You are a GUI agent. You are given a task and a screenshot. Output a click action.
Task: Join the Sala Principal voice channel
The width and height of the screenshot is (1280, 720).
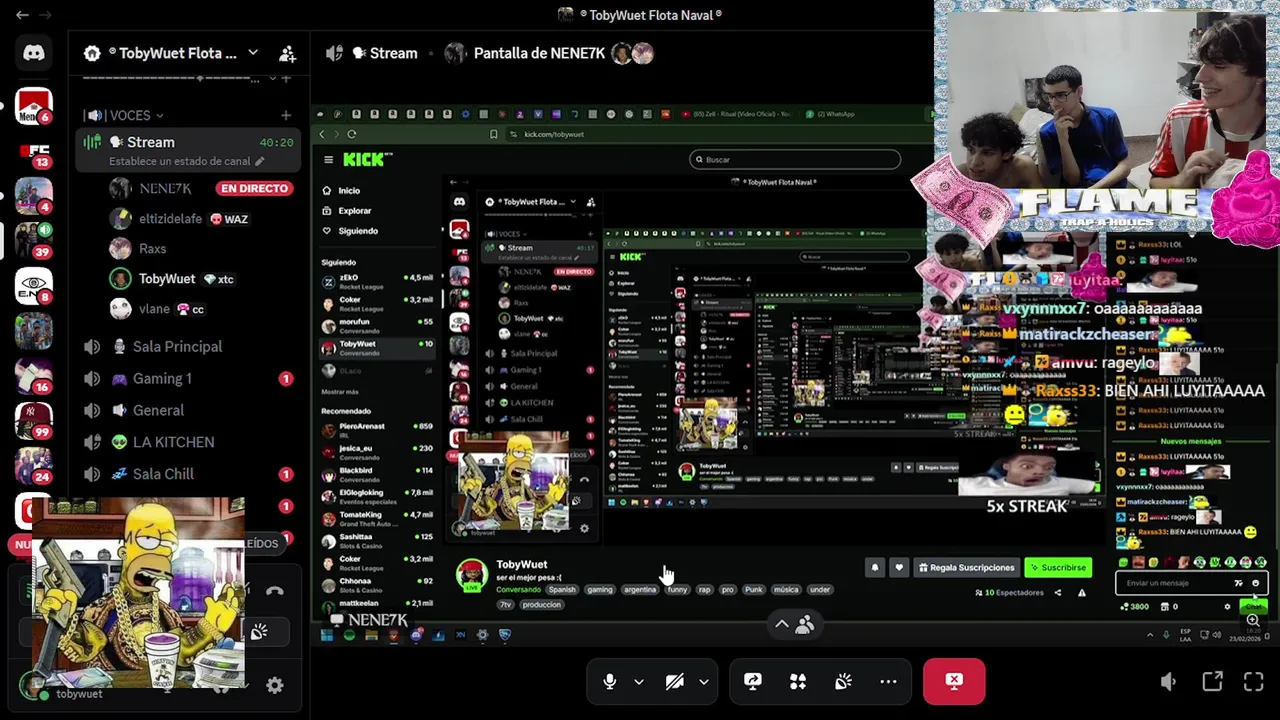189,346
